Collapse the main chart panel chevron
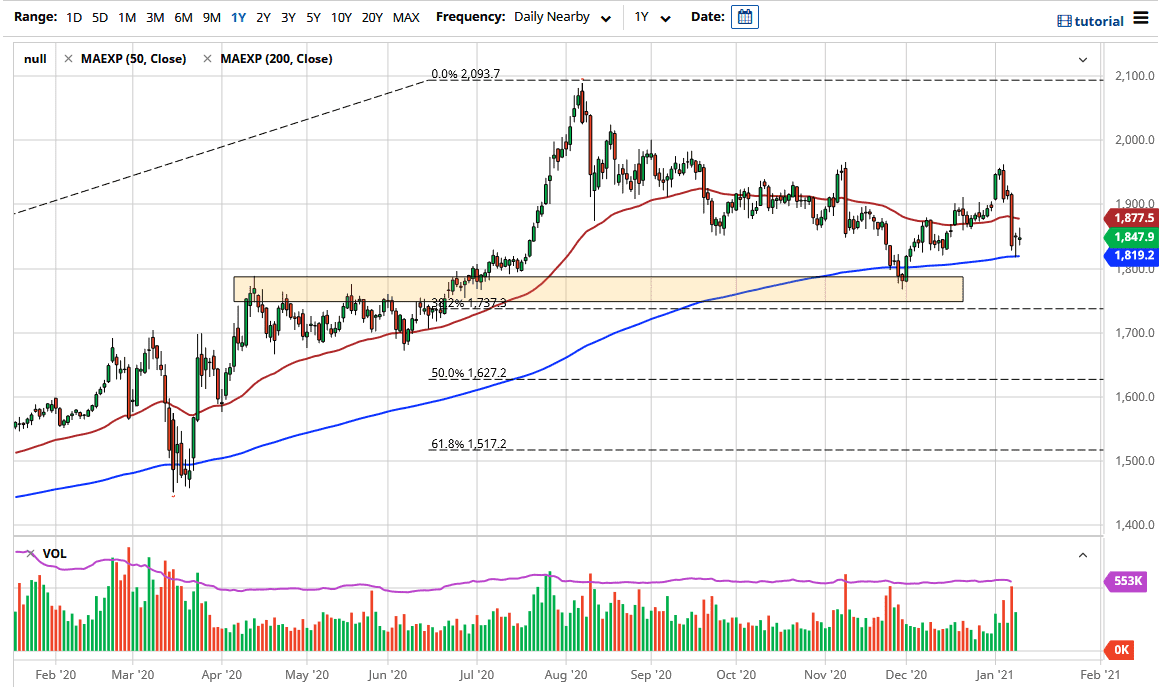This screenshot has width=1162, height=694. (1082, 59)
